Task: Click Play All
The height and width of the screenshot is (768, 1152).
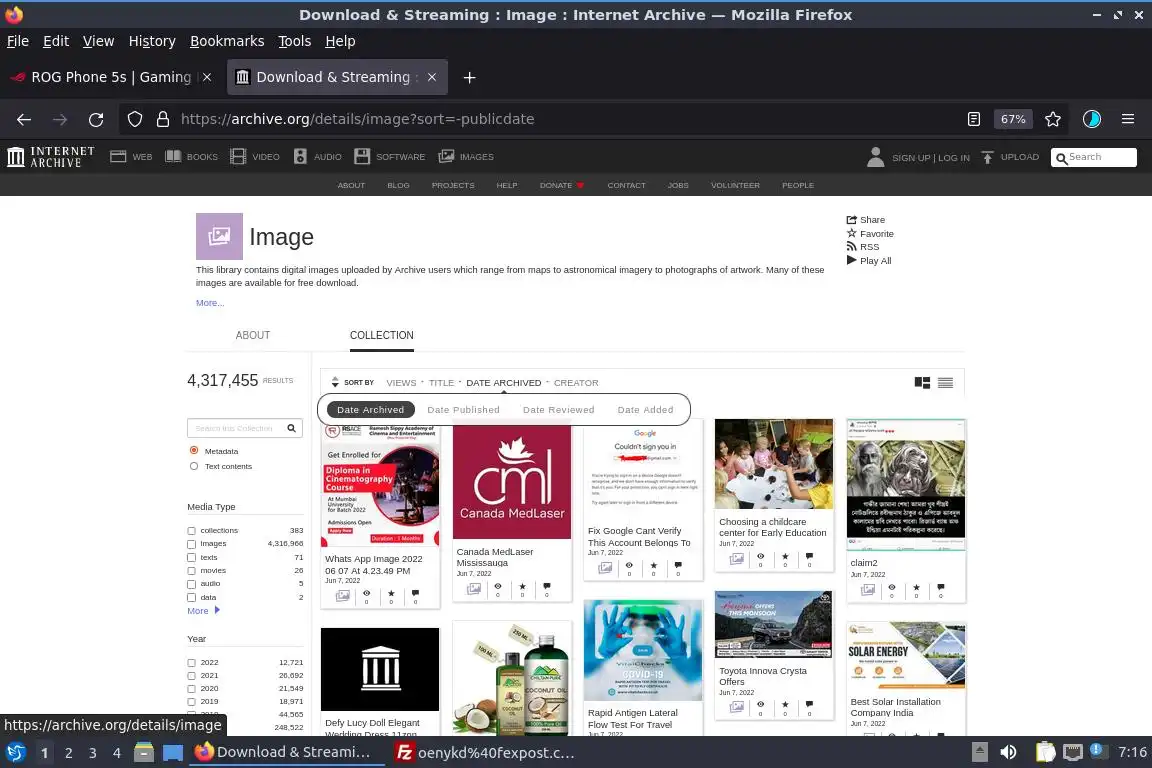Action: 868,261
